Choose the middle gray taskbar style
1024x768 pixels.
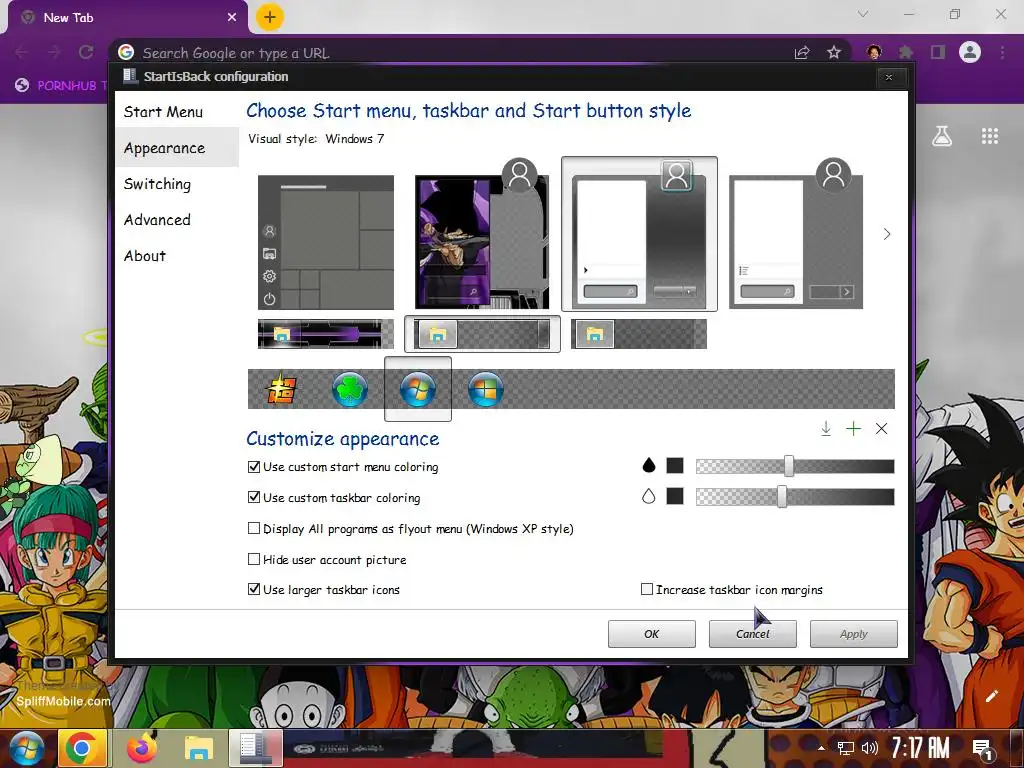[x=482, y=334]
